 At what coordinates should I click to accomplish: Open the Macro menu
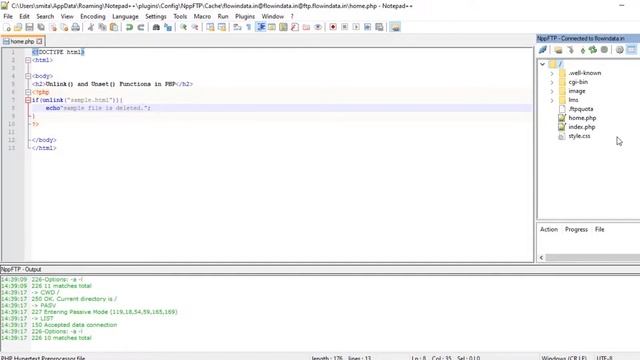[202, 16]
